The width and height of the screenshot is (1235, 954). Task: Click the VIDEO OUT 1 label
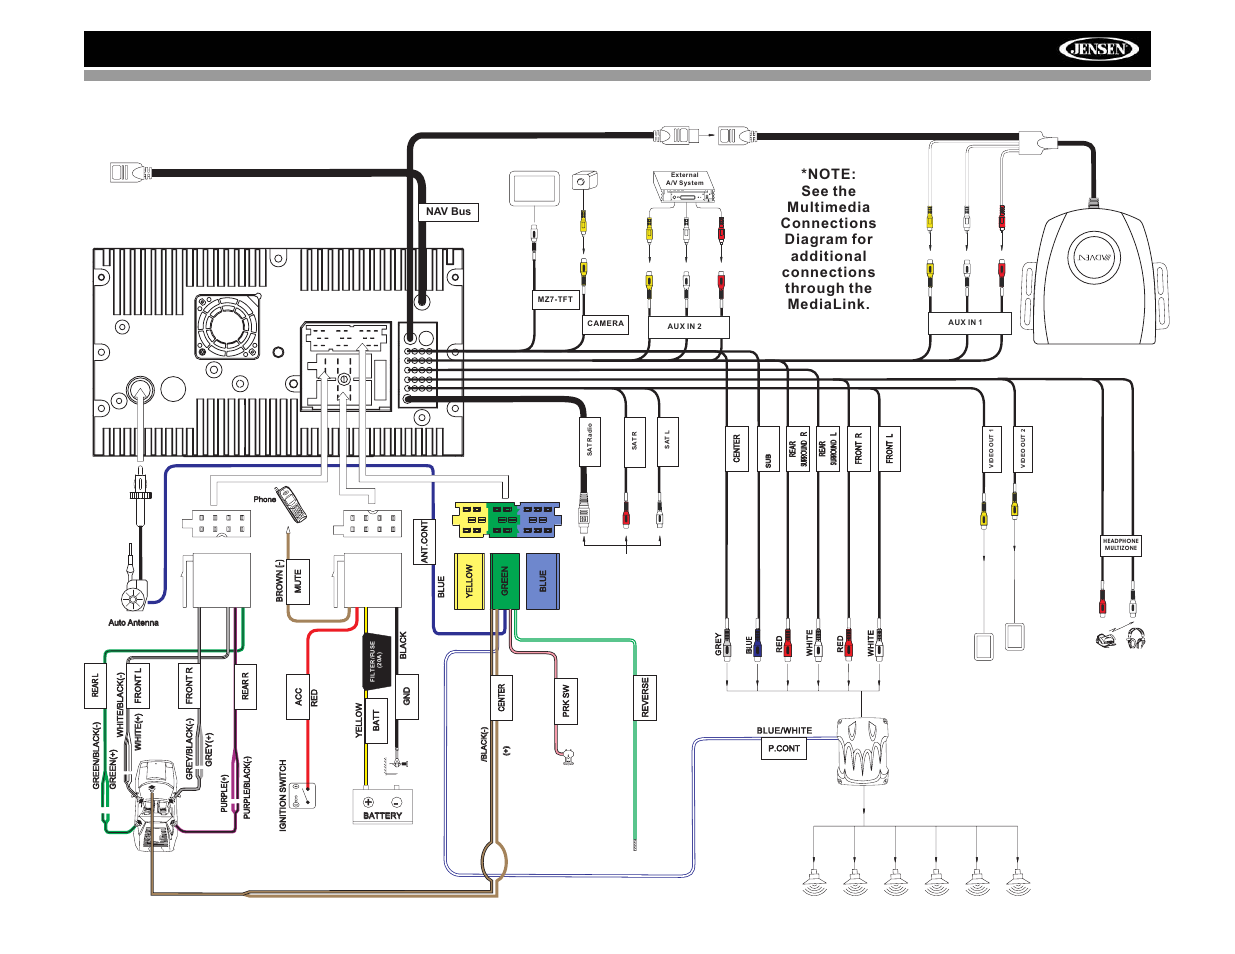(x=991, y=448)
